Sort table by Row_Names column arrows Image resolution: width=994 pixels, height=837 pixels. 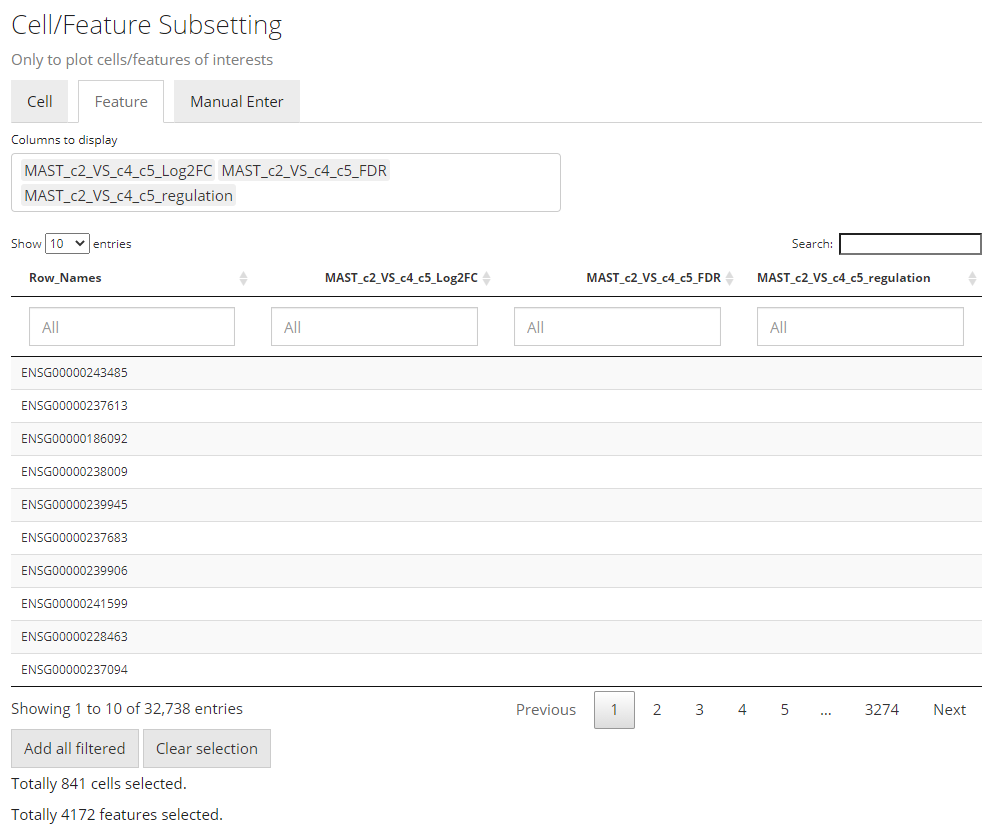coord(243,279)
